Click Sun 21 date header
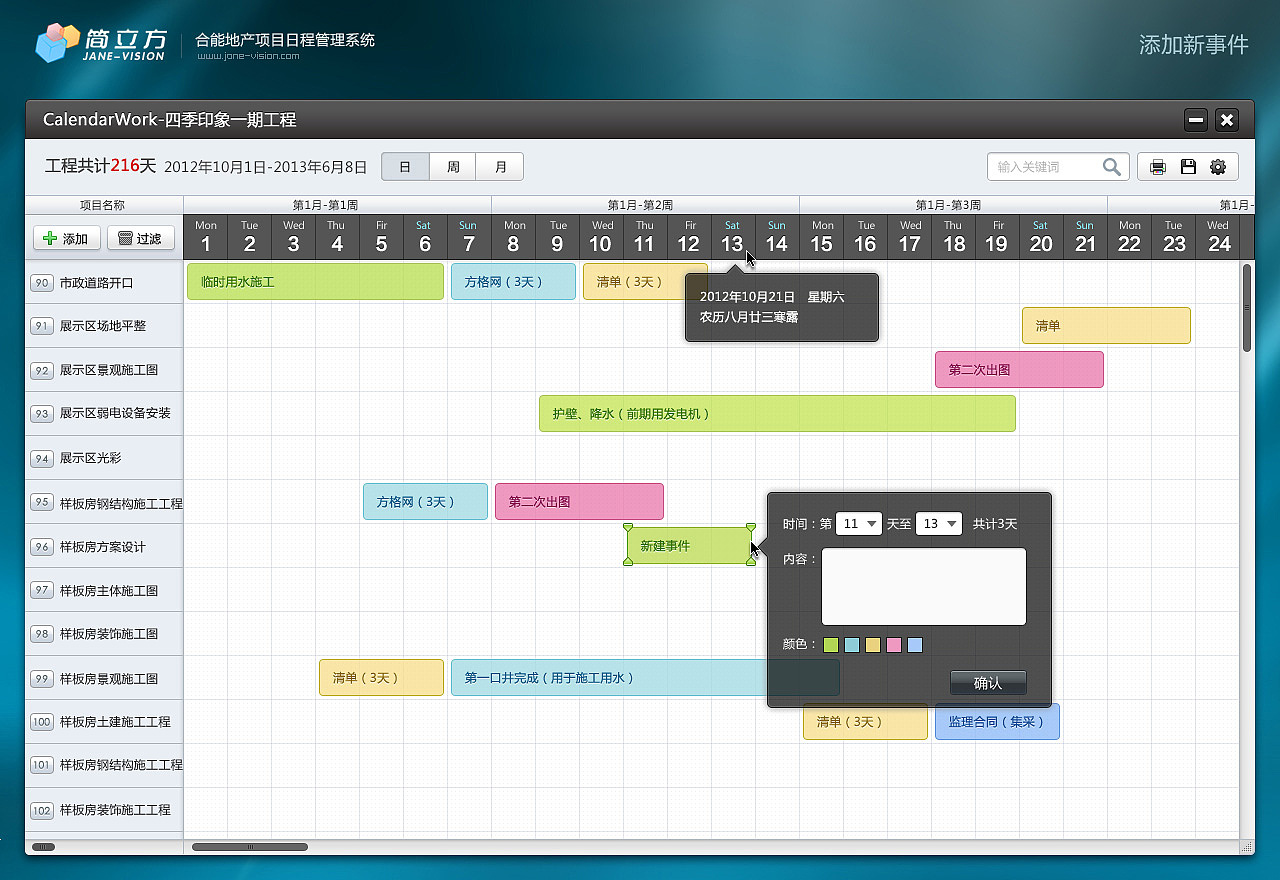The image size is (1280, 880). coord(1085,237)
